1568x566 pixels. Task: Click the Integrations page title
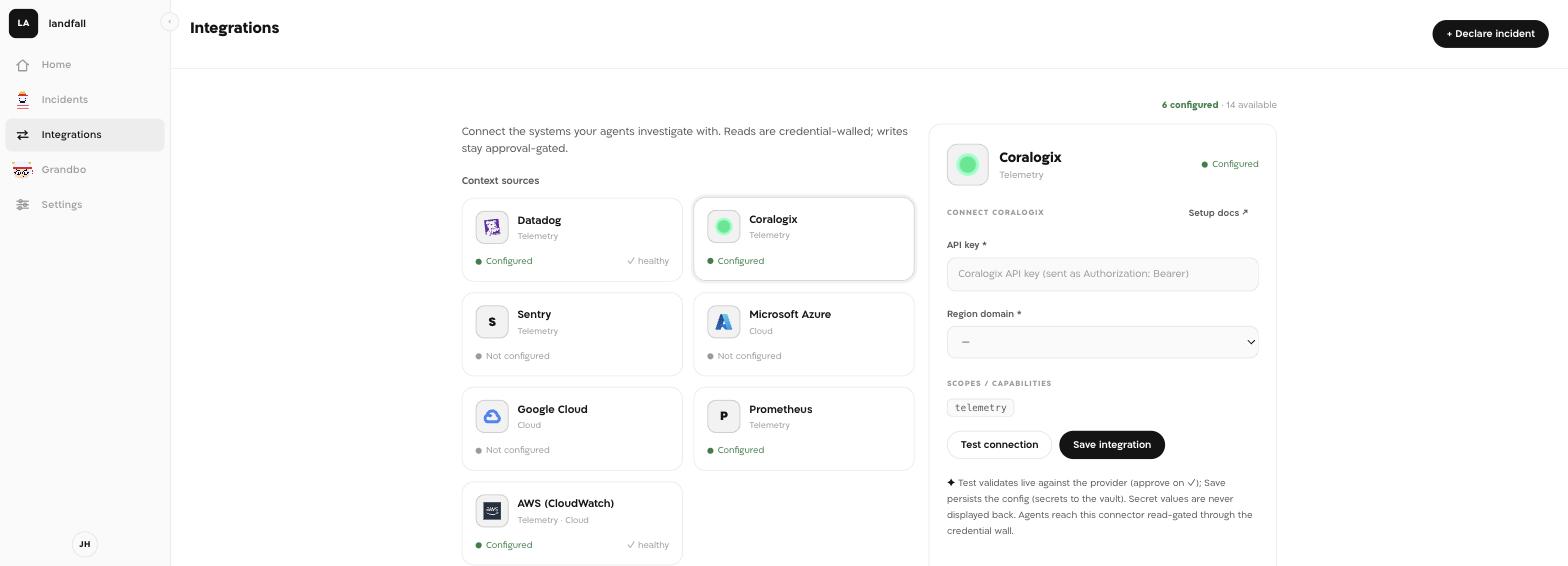point(234,28)
